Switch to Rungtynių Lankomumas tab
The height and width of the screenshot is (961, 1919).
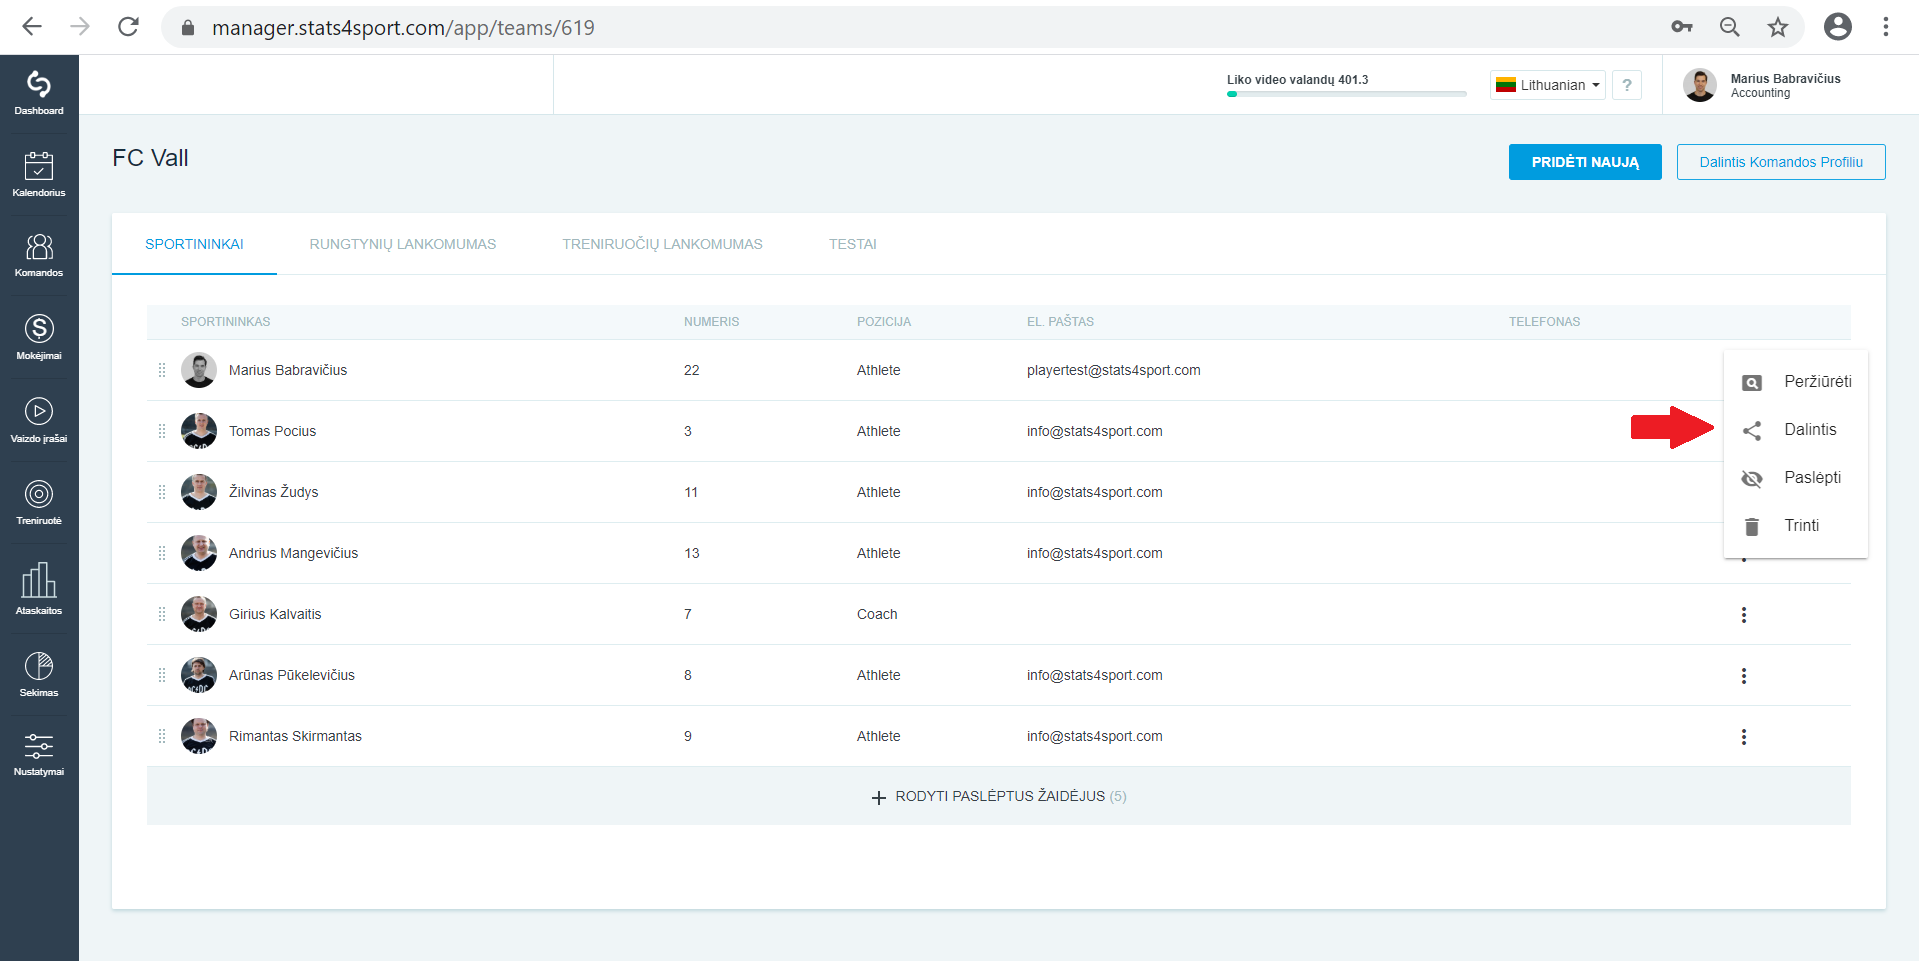click(x=403, y=244)
